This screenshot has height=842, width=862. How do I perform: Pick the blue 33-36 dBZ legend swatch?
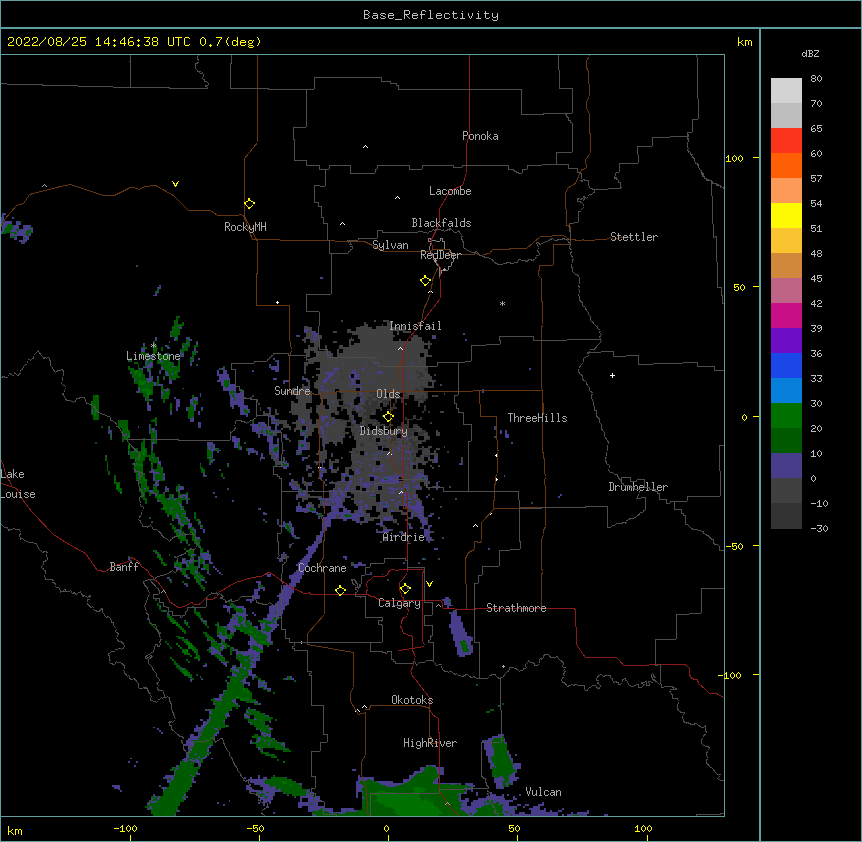(786, 365)
